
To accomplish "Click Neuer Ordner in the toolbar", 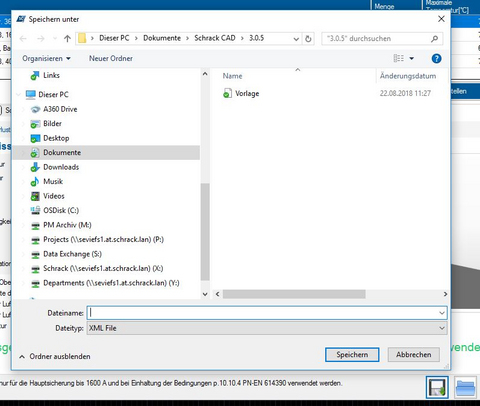I will coord(111,59).
